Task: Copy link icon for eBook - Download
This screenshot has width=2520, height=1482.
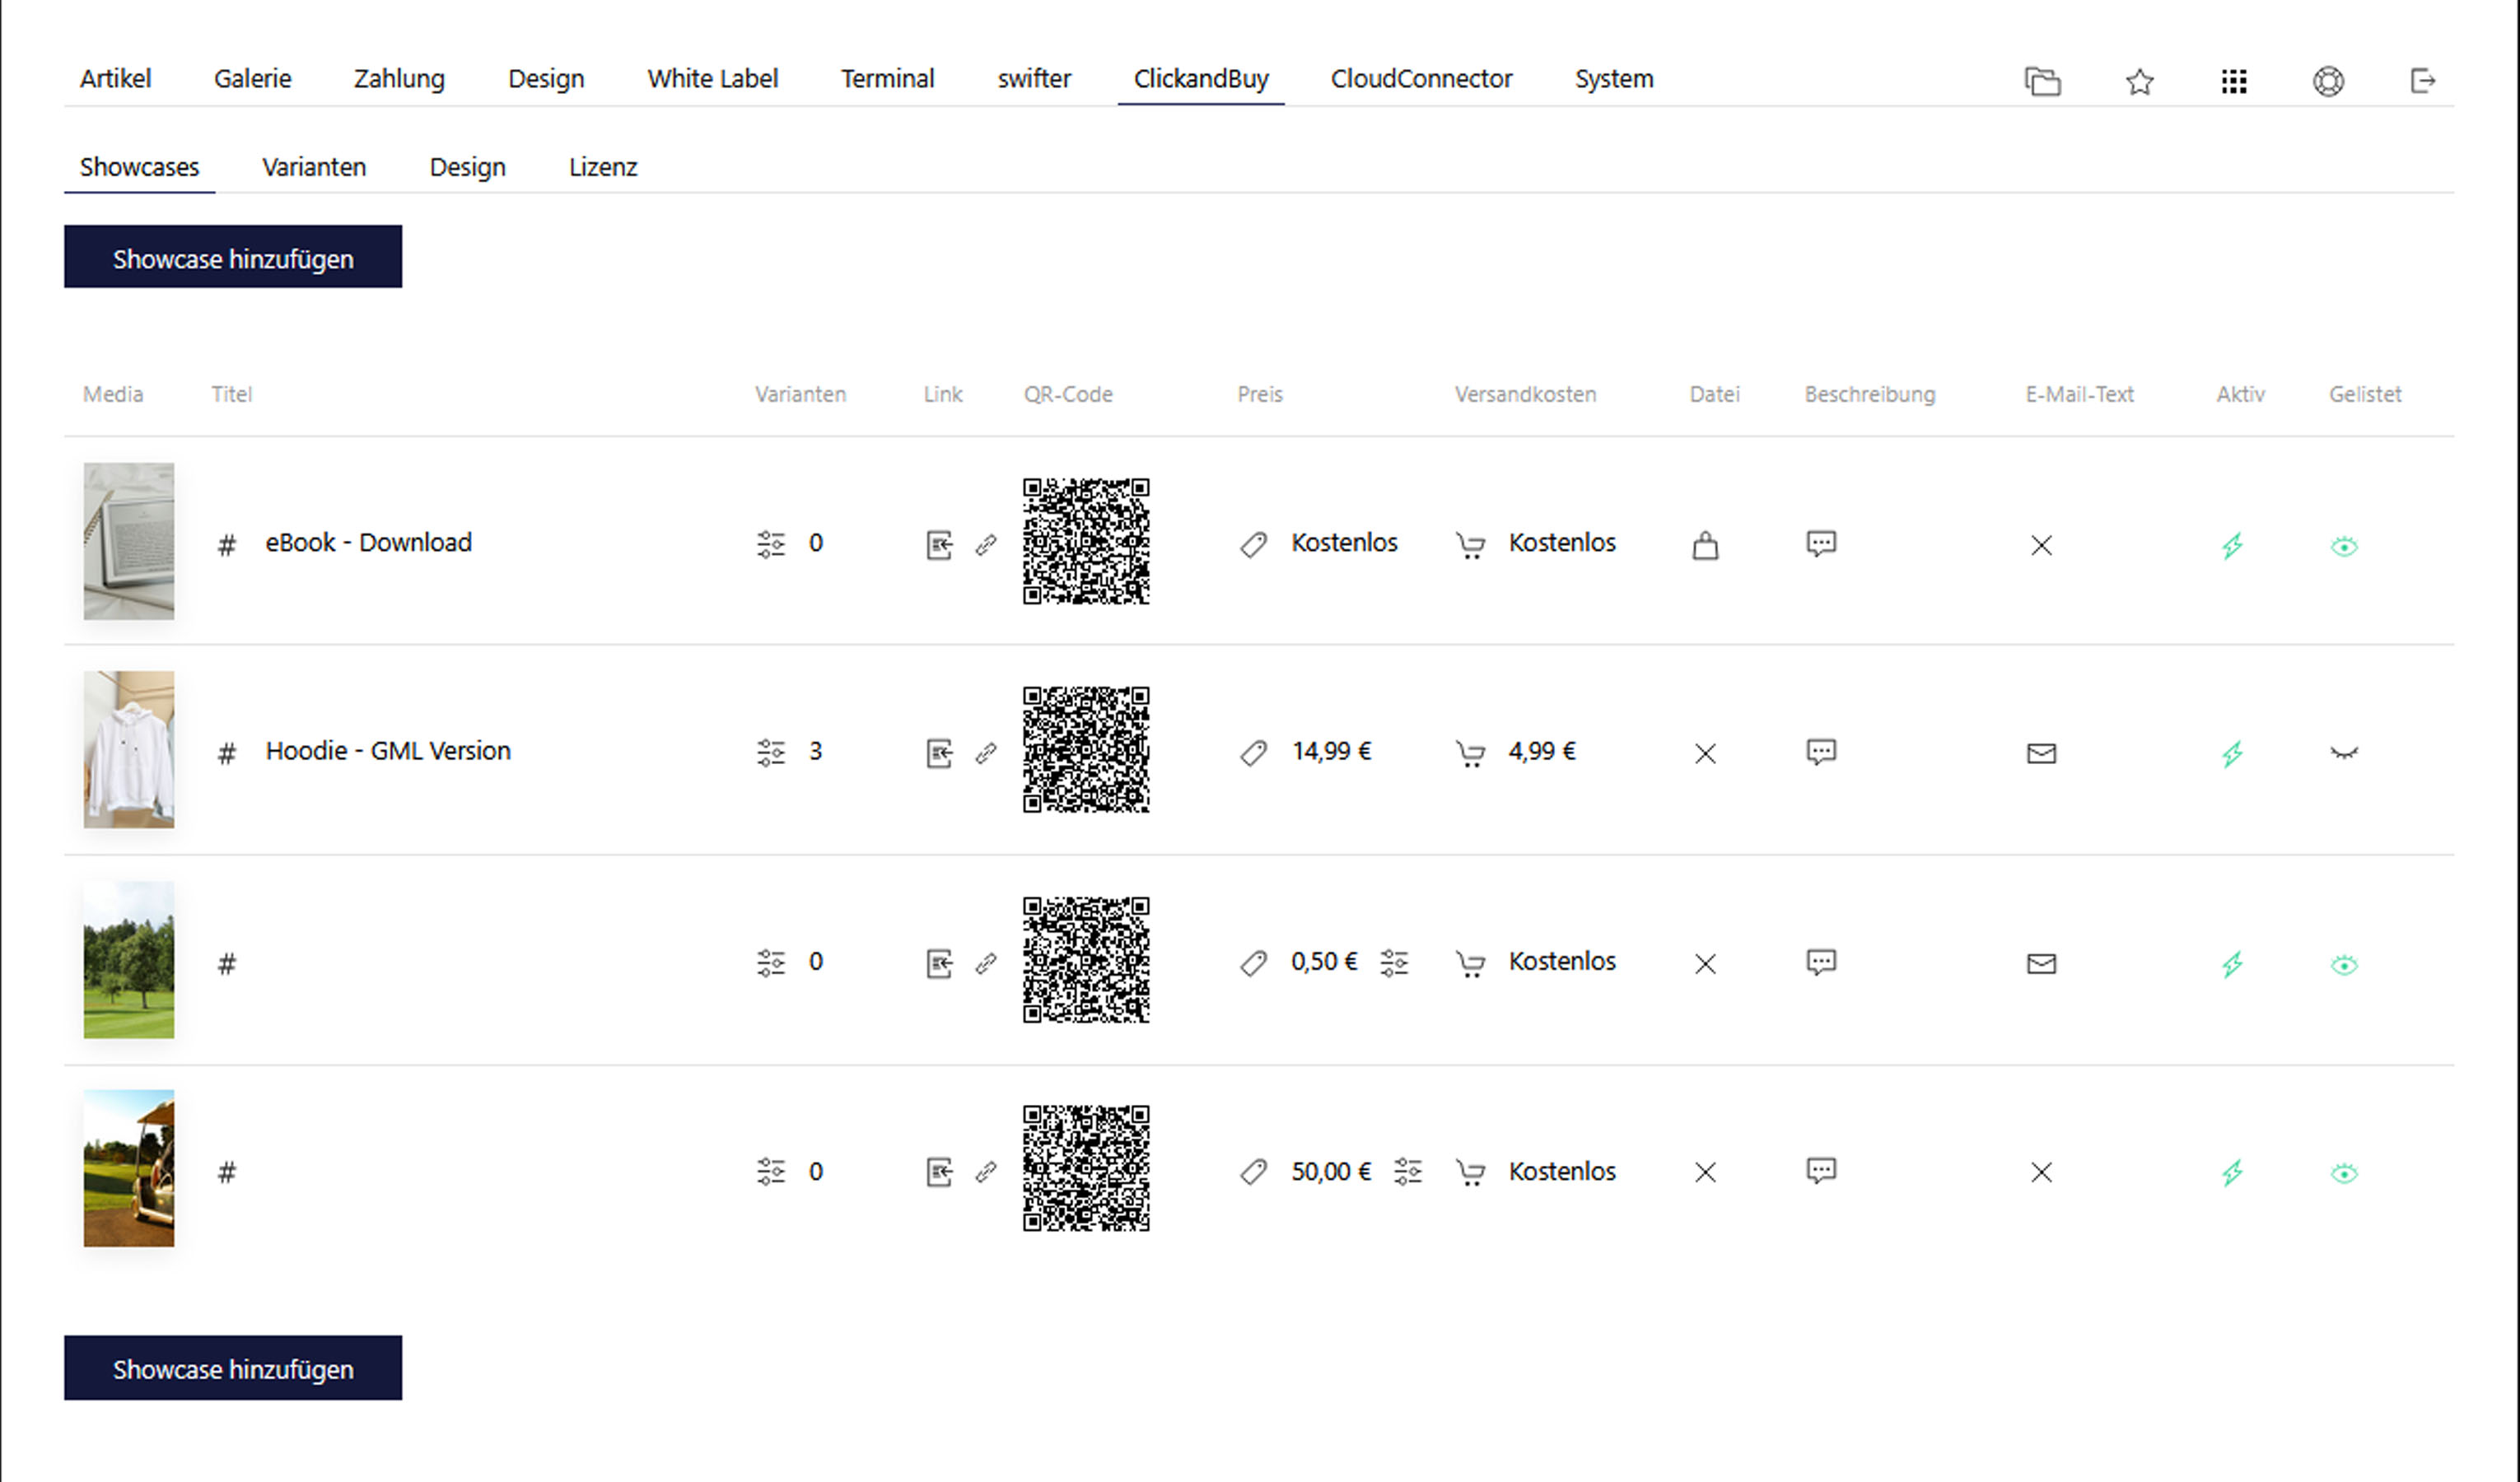Action: point(986,544)
